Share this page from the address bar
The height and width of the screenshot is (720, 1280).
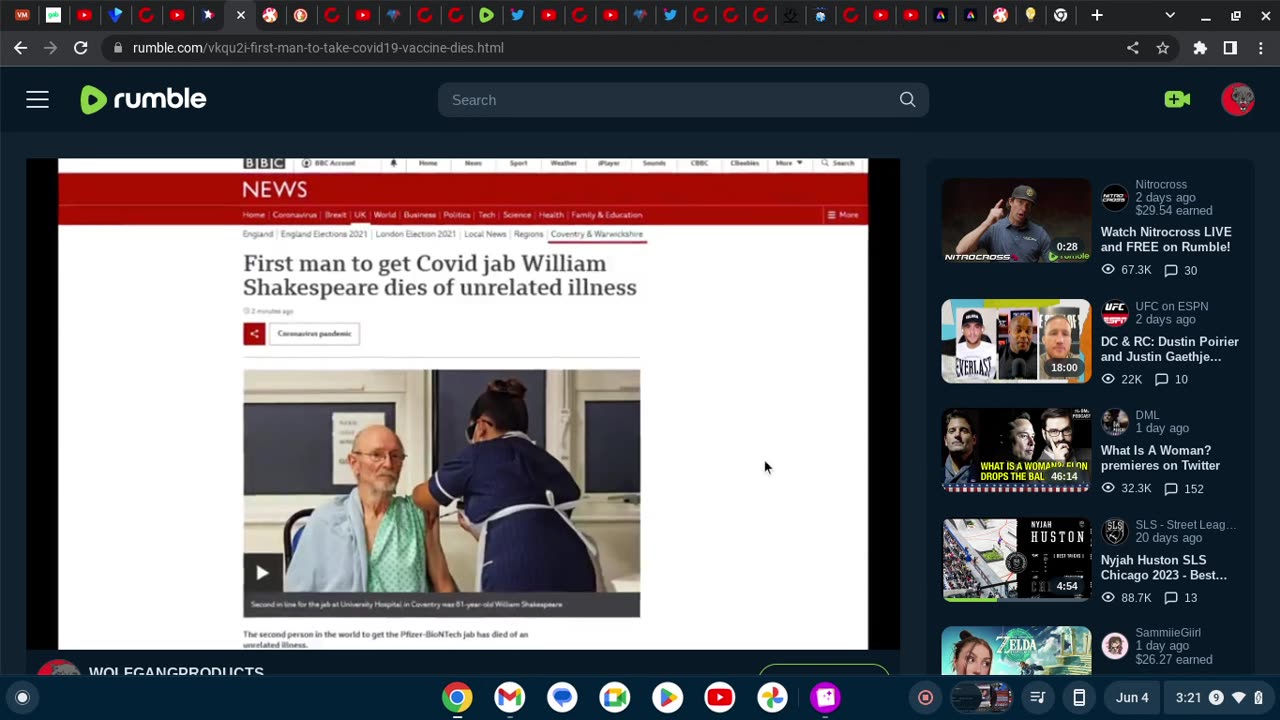click(x=1132, y=47)
